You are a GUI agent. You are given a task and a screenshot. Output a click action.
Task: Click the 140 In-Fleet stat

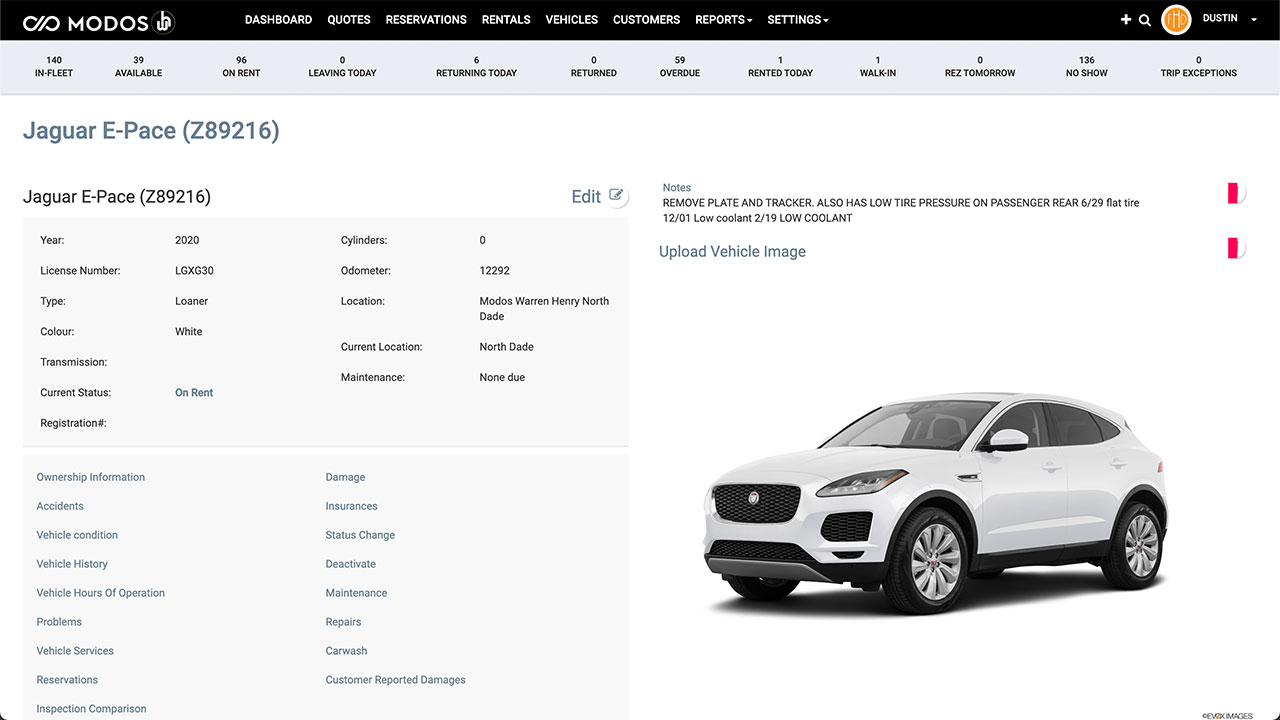click(54, 66)
